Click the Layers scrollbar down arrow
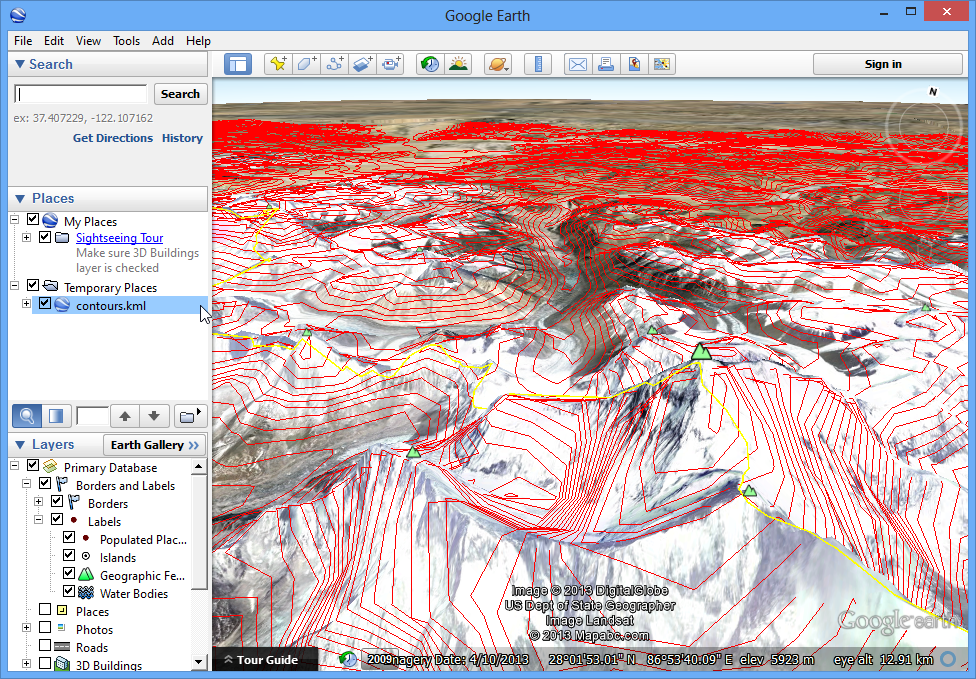The height and width of the screenshot is (679, 976). (199, 662)
